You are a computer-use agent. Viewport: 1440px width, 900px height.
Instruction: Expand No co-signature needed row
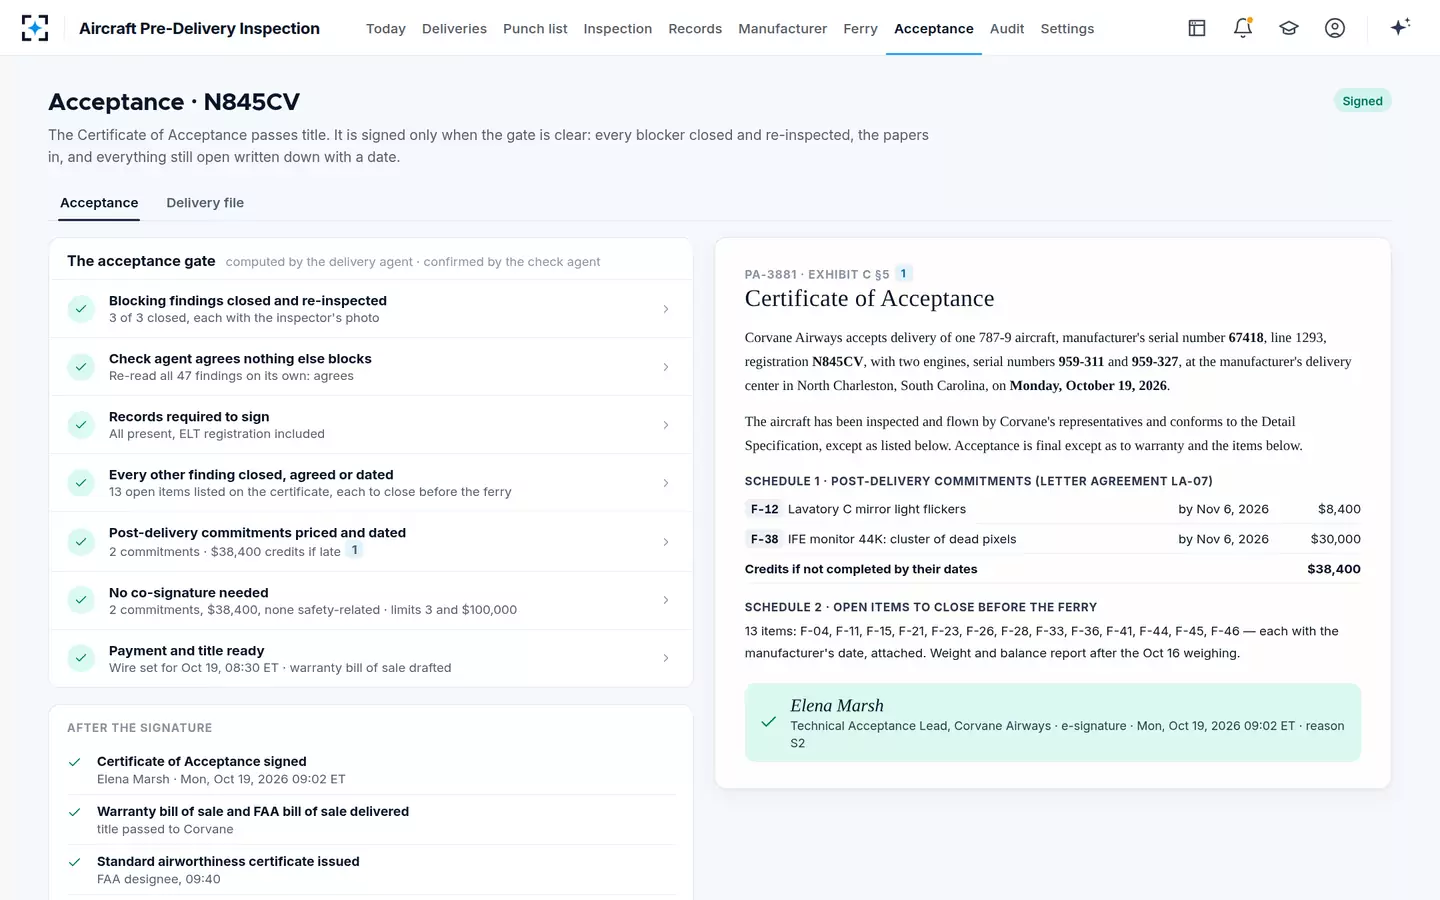(x=371, y=600)
